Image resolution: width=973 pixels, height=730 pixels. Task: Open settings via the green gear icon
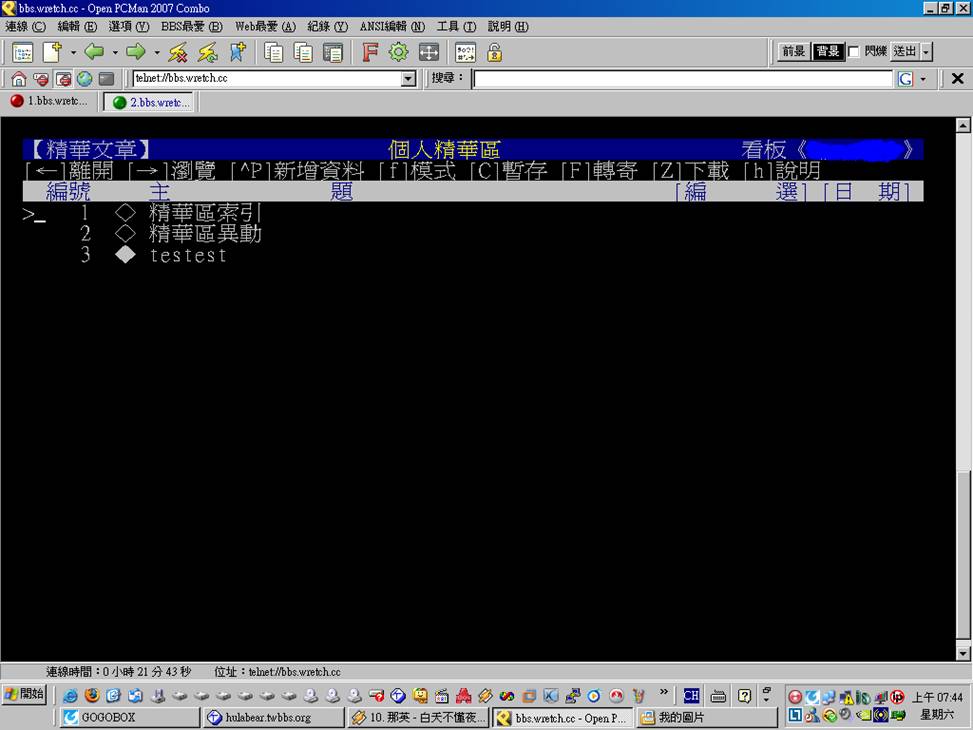(x=399, y=52)
